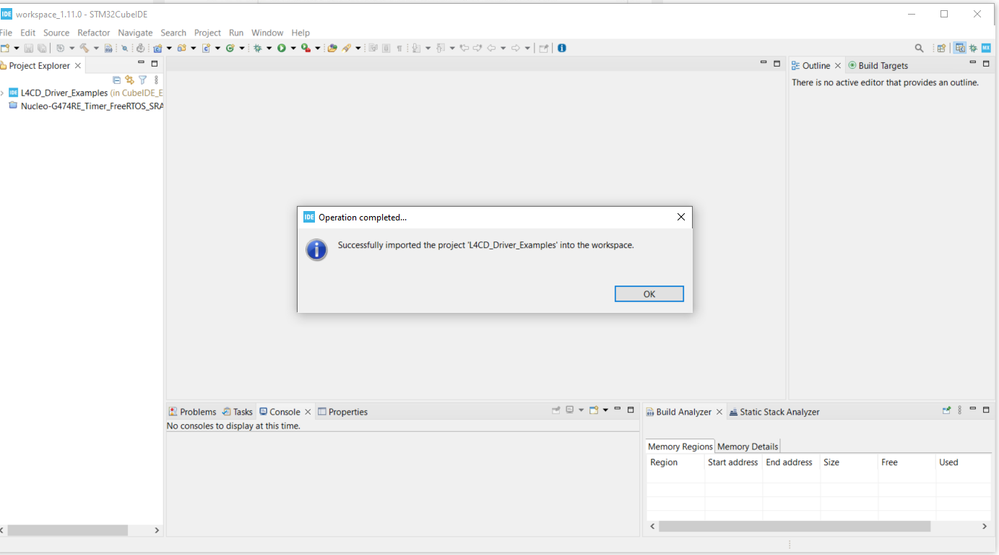Image resolution: width=999 pixels, height=555 pixels.
Task: Click the Region column header
Action: 675,462
